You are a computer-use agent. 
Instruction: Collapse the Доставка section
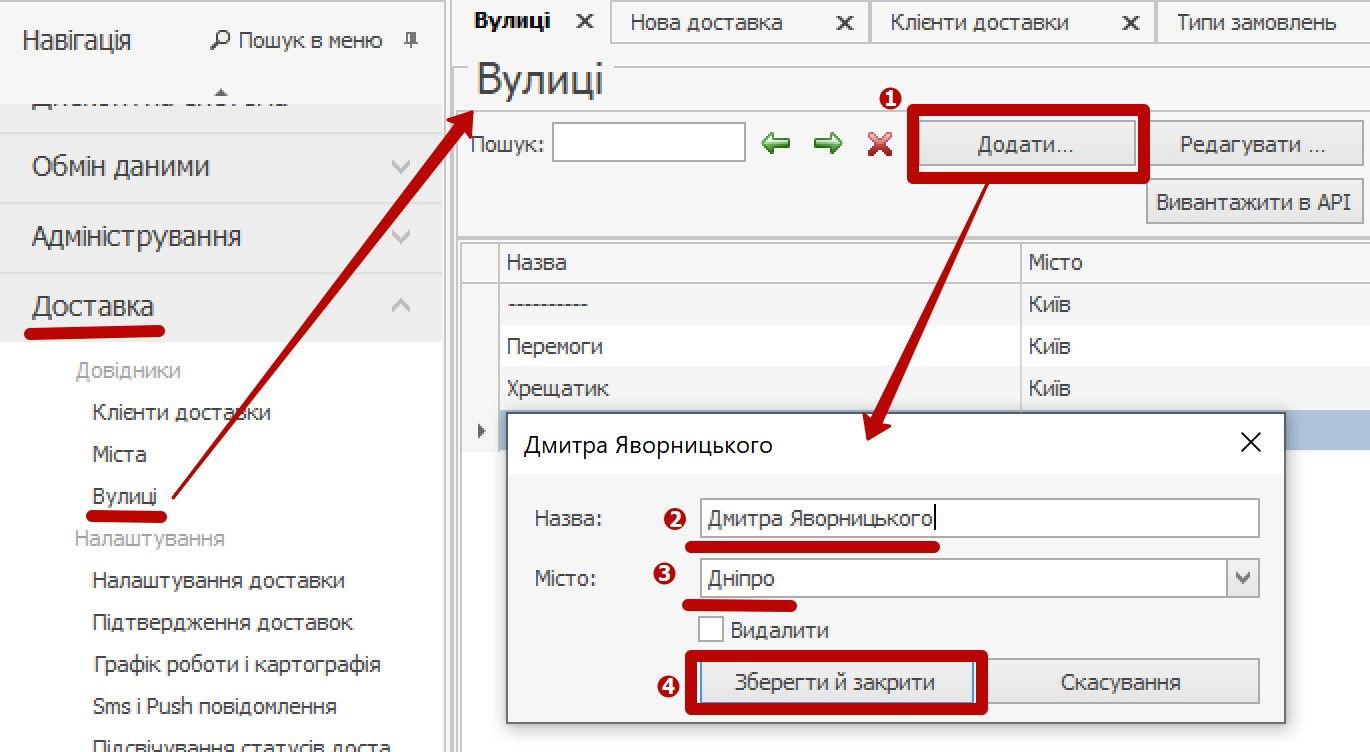(x=401, y=306)
